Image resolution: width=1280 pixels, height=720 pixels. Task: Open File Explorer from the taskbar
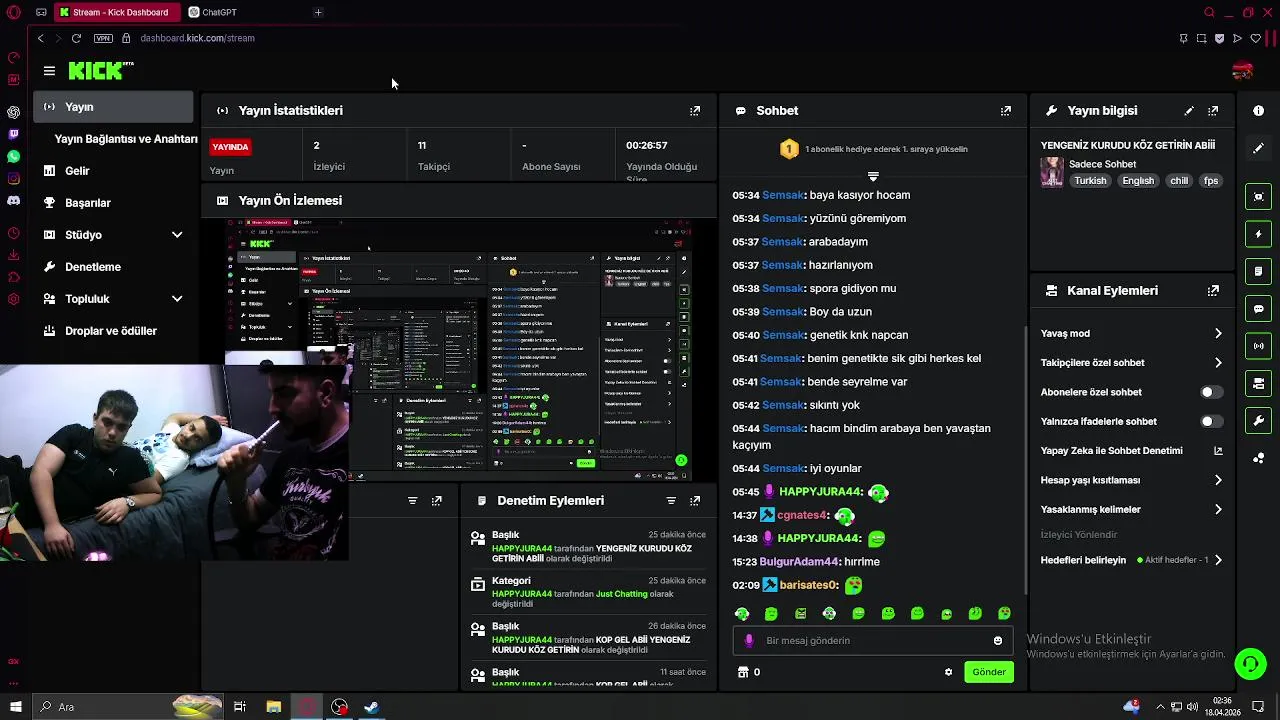tap(273, 707)
